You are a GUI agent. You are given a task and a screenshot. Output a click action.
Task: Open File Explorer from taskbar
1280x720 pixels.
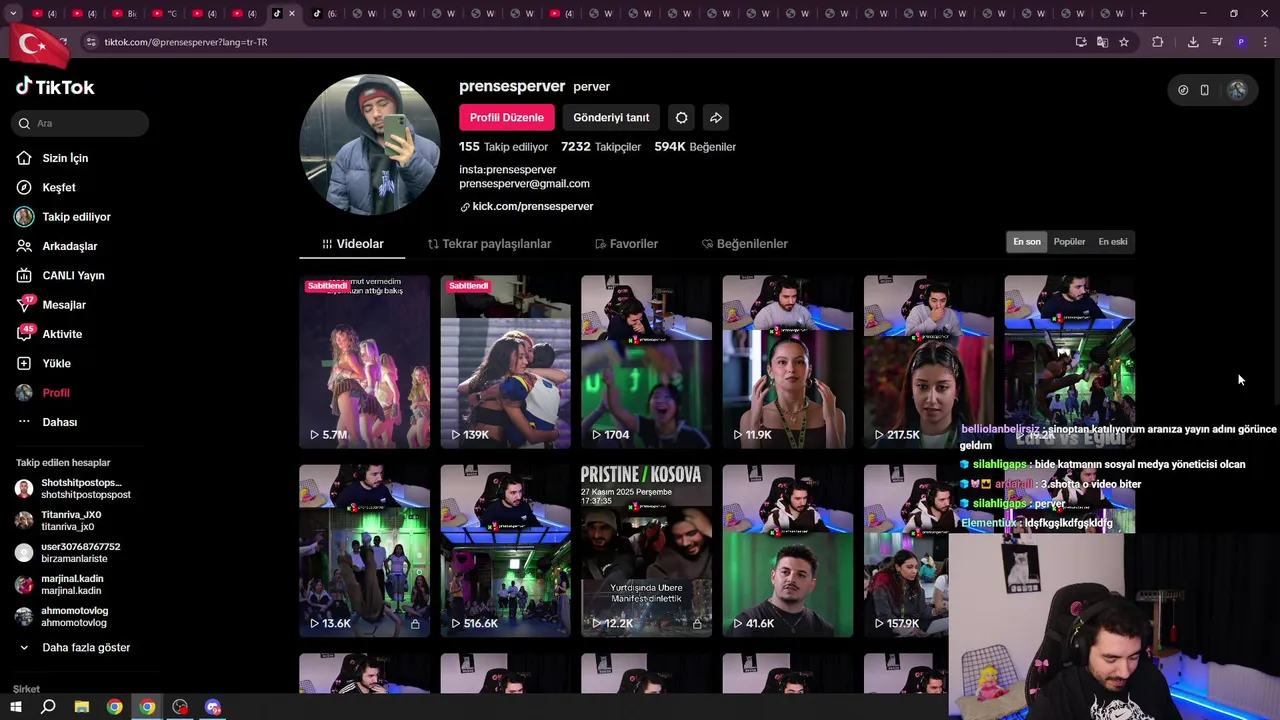[82, 707]
